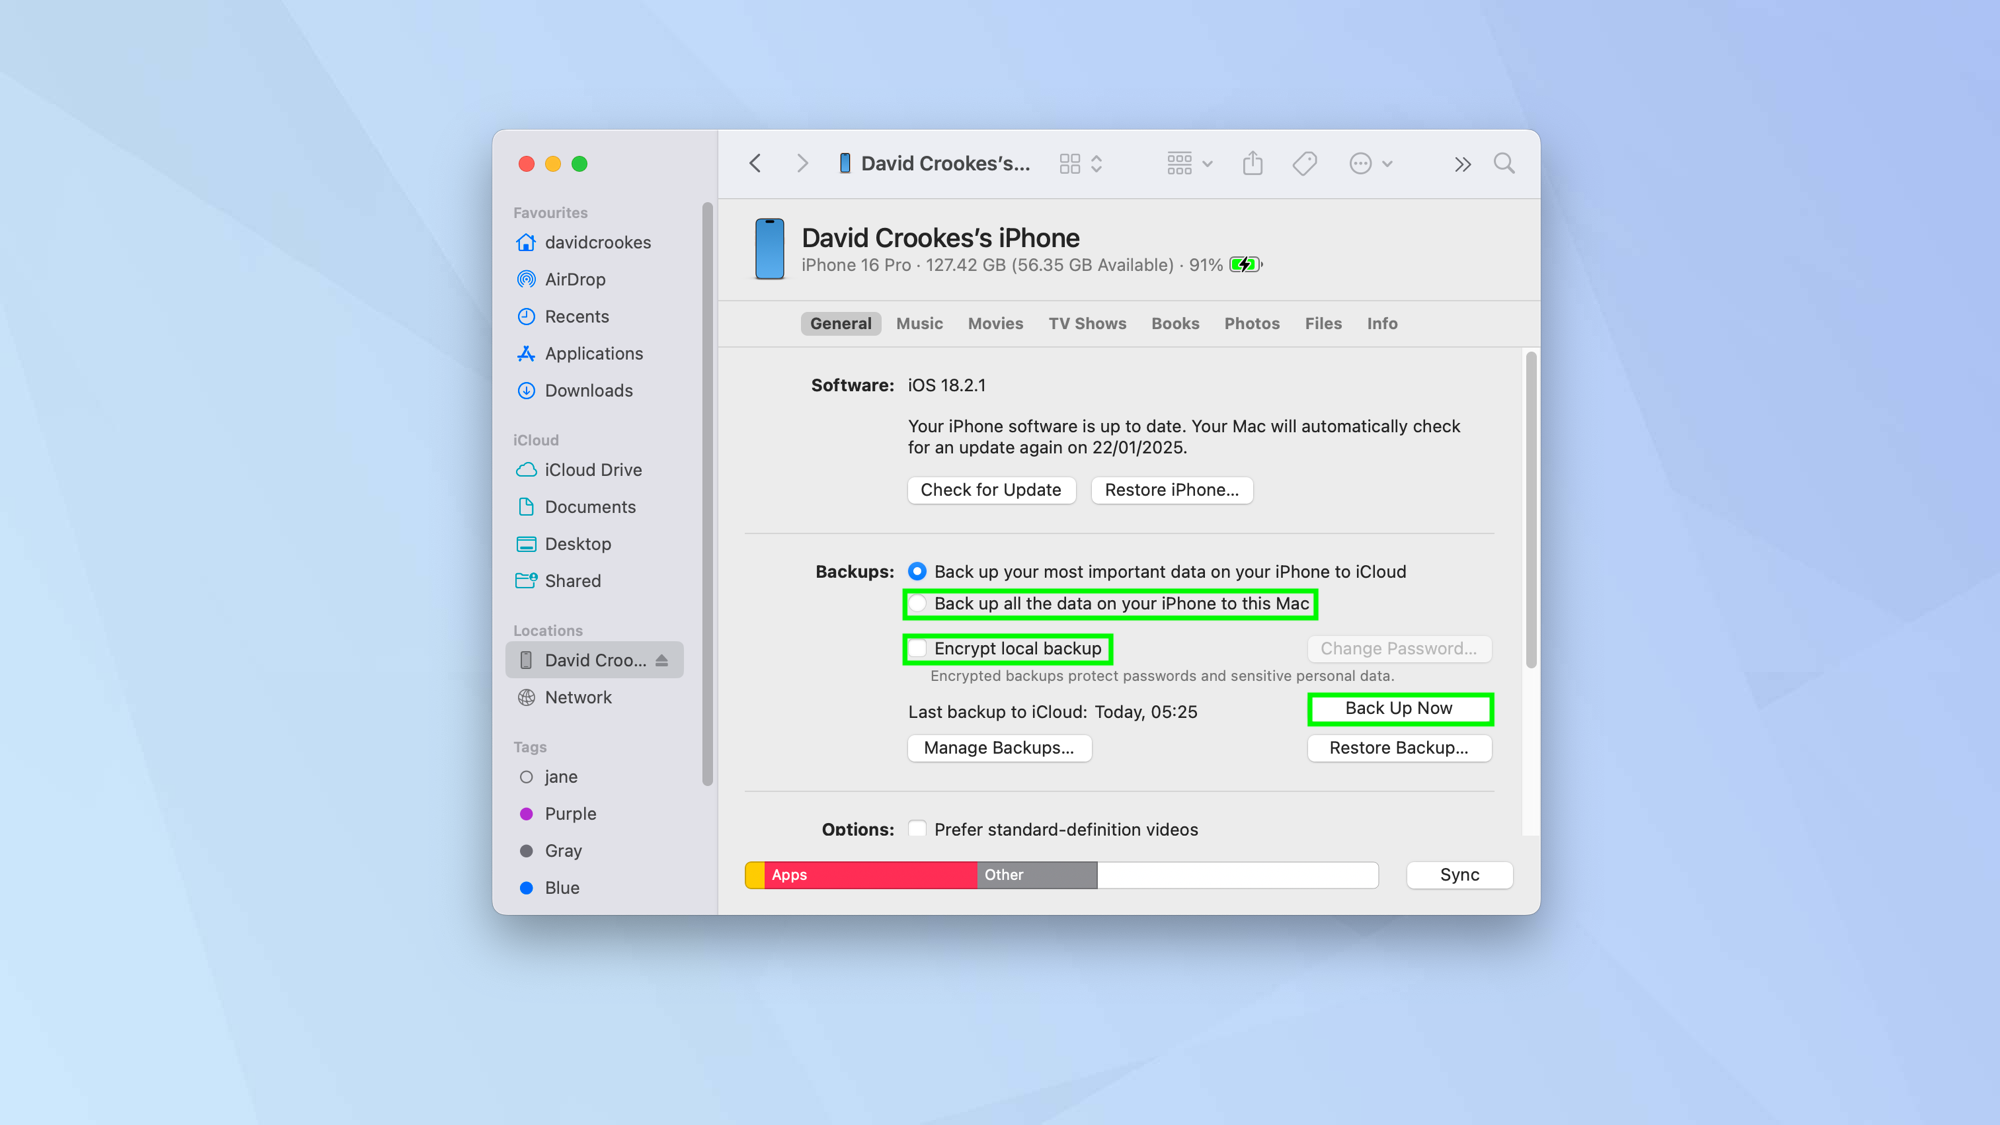Viewport: 2000px width, 1125px height.
Task: Select Back up to iCloud radio button
Action: pyautogui.click(x=916, y=571)
